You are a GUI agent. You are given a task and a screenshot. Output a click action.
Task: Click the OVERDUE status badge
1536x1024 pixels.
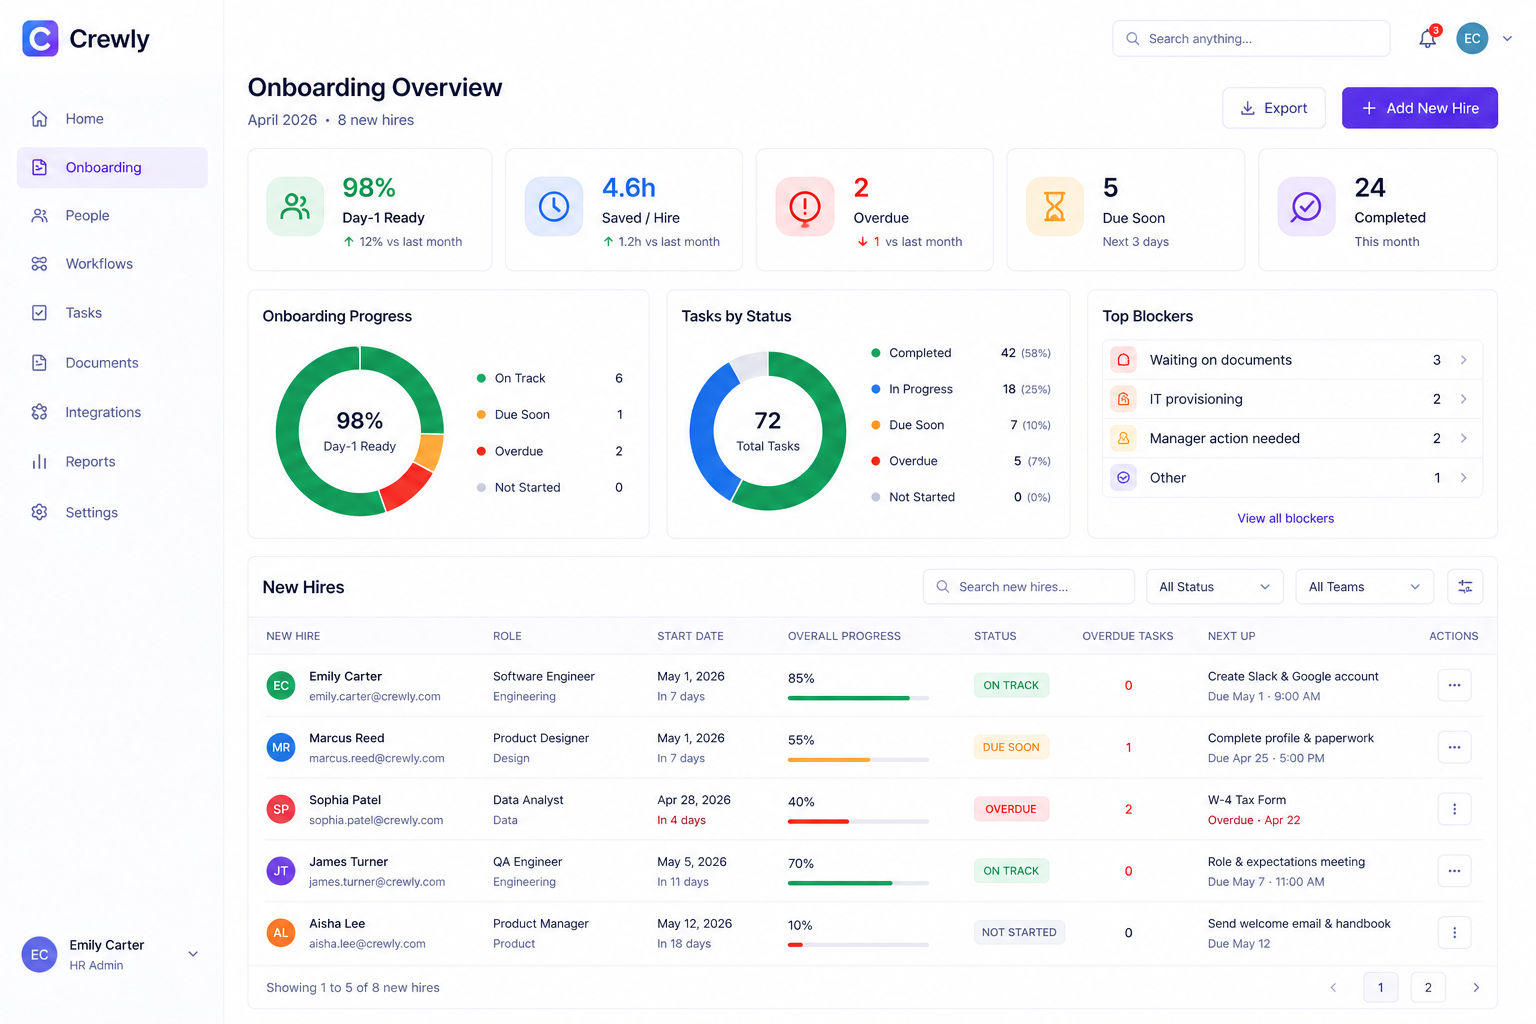pos(1011,809)
